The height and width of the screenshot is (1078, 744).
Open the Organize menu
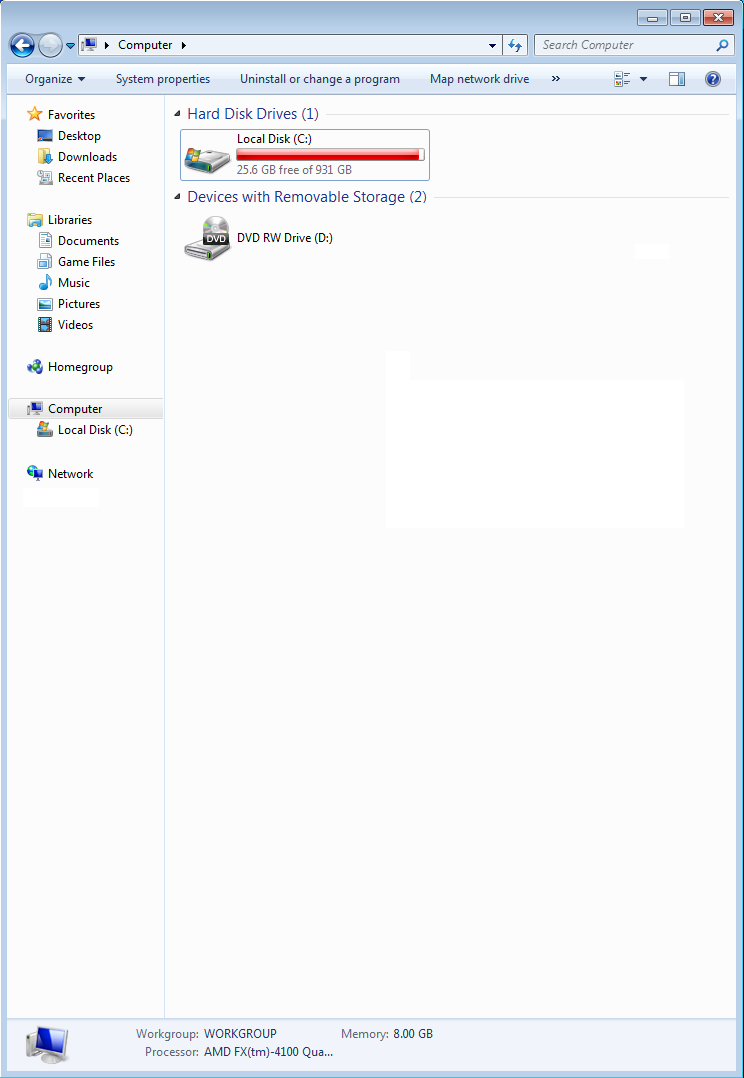pos(55,79)
